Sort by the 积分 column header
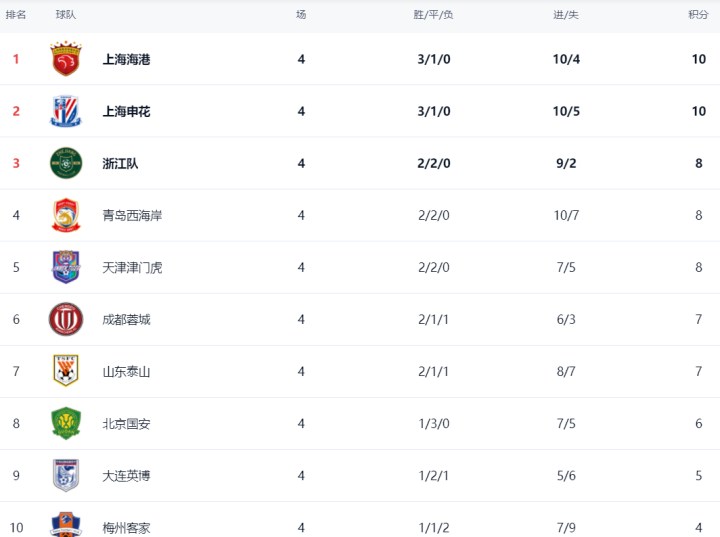Image resolution: width=720 pixels, height=537 pixels. pos(698,15)
